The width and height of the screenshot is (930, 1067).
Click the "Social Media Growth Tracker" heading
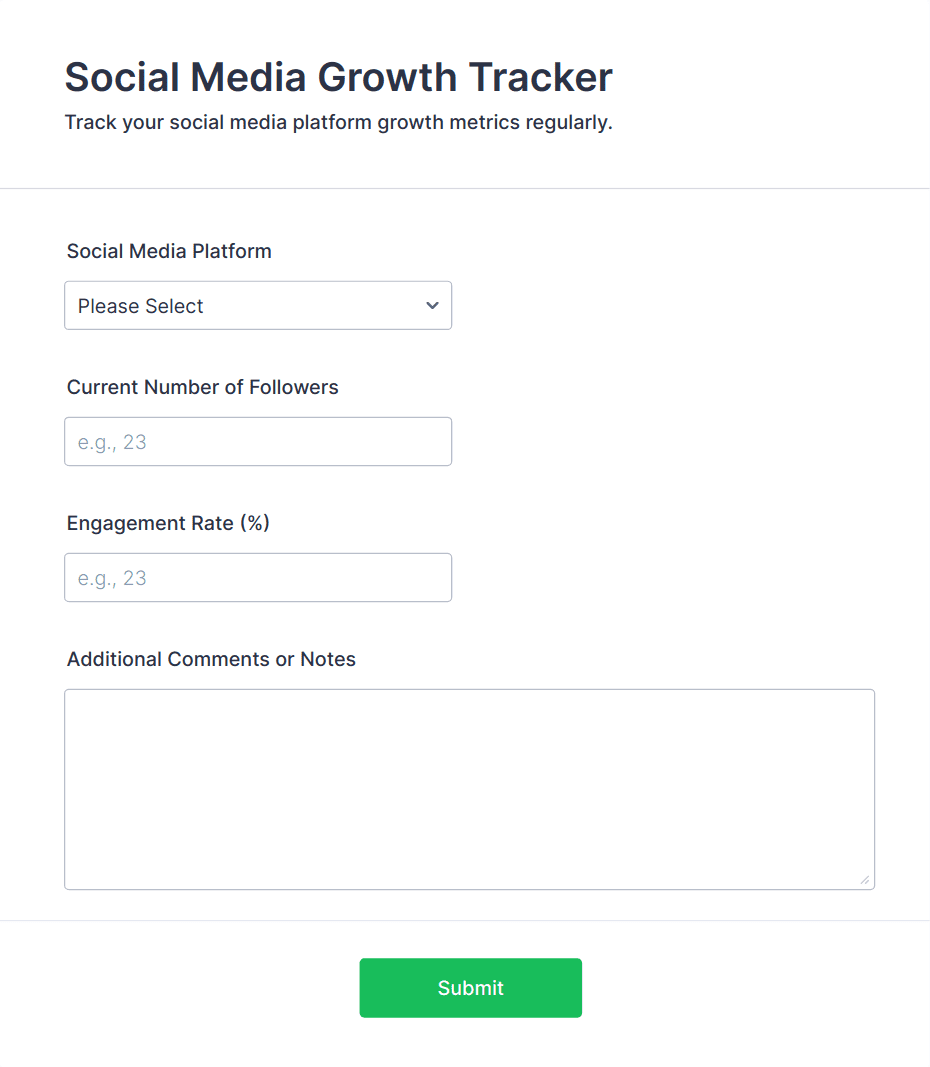338,77
